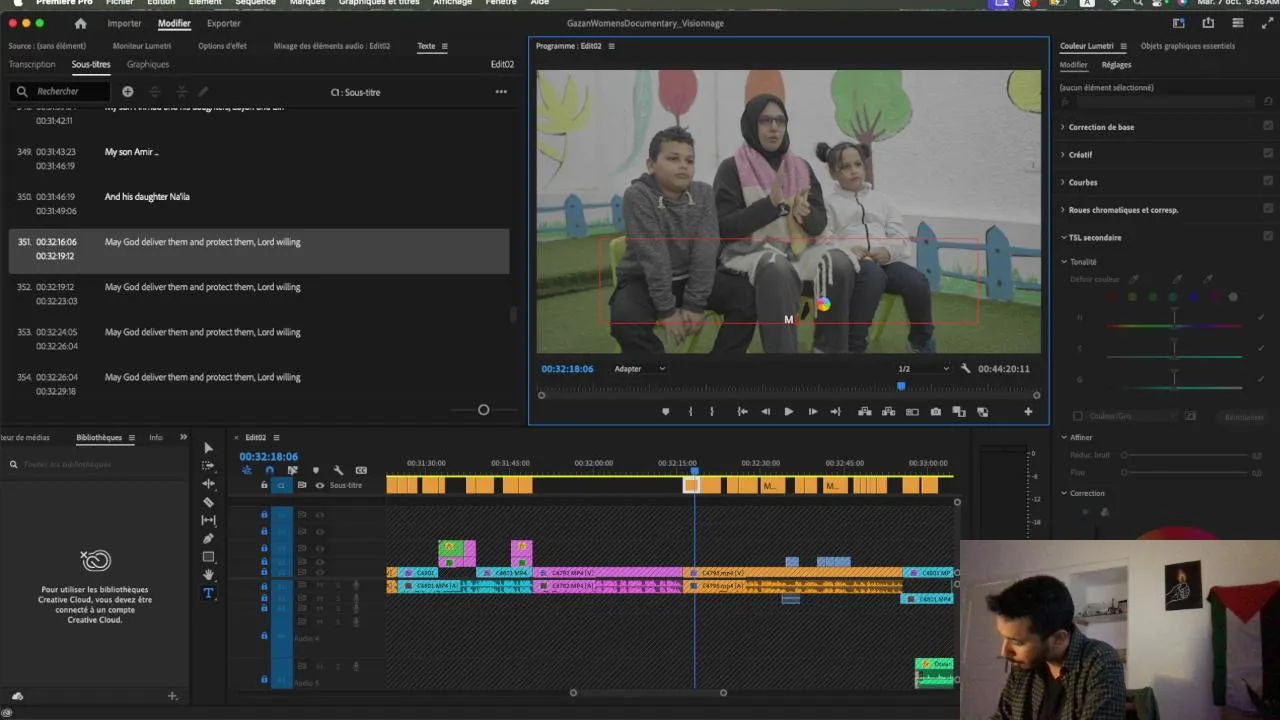
Task: Open the 1/2 playback resolution dropdown
Action: [923, 369]
